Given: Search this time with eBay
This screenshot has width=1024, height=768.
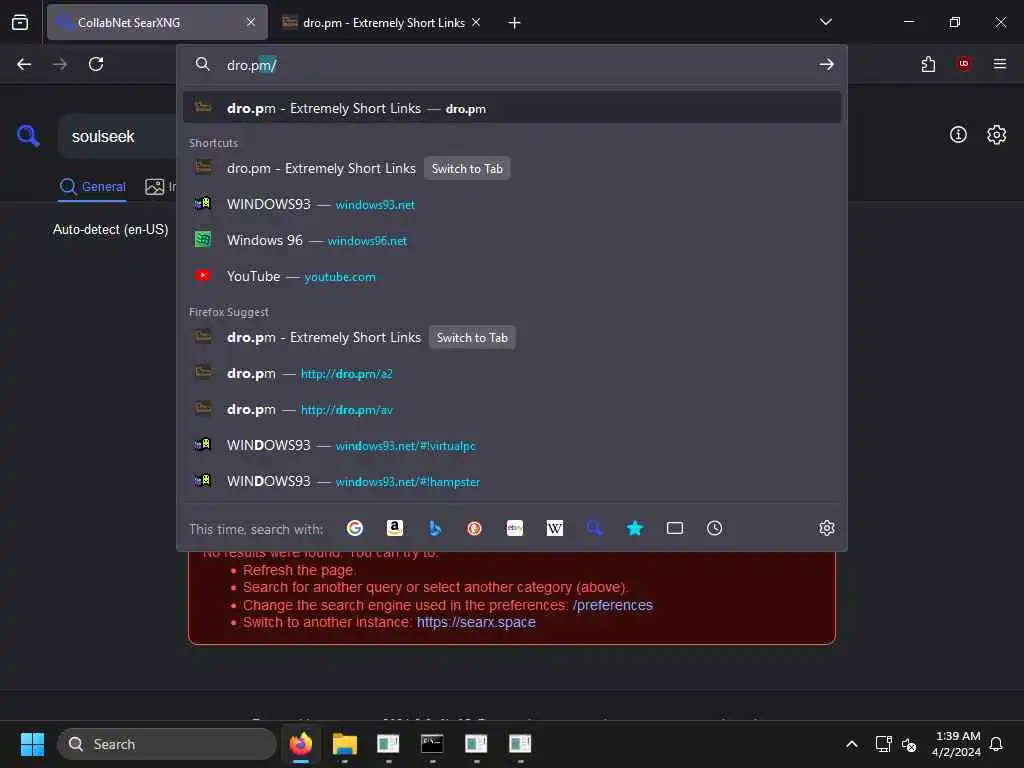Looking at the screenshot, I should [x=515, y=528].
